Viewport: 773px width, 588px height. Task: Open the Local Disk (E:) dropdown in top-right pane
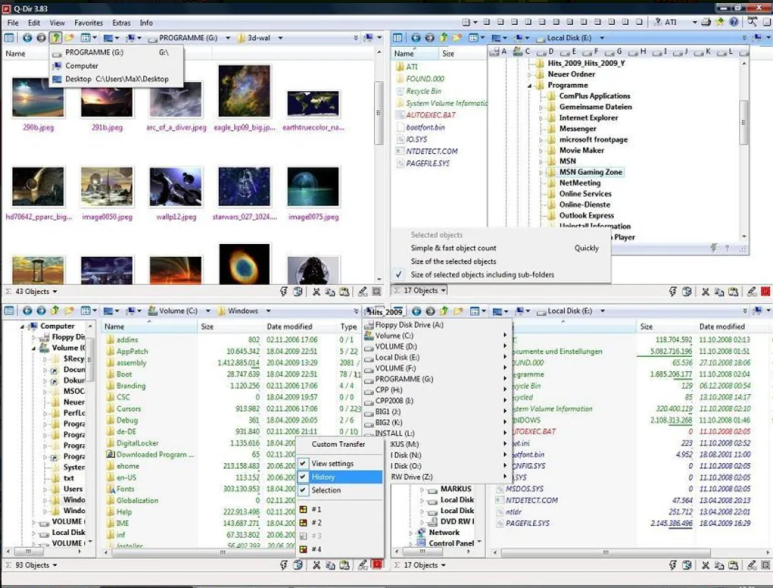602,38
